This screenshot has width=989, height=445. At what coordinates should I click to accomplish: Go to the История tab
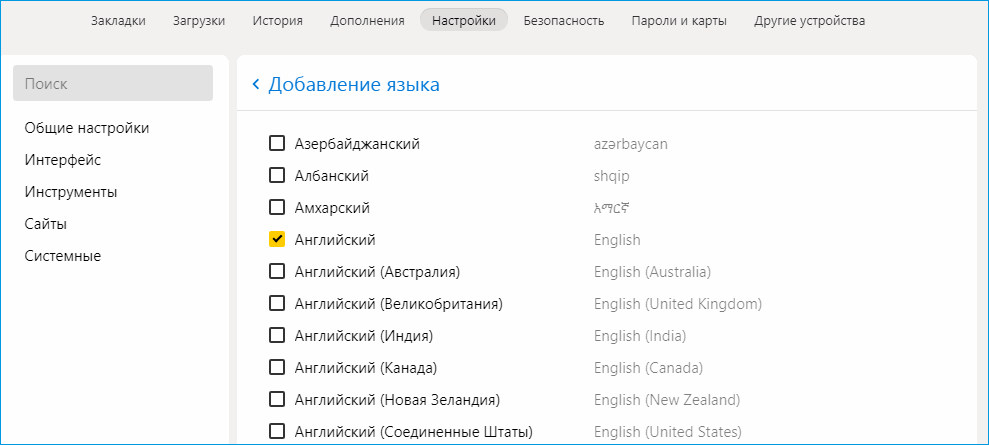[x=277, y=21]
